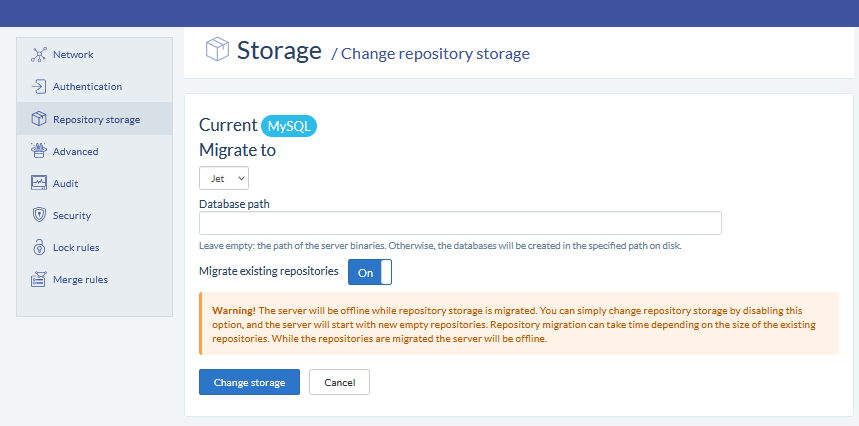
Task: Click the Audit sidebar icon
Action: pos(39,183)
